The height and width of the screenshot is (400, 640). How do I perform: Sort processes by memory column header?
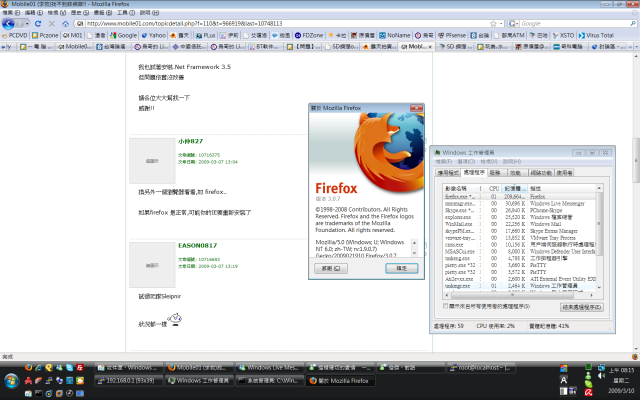tap(515, 189)
